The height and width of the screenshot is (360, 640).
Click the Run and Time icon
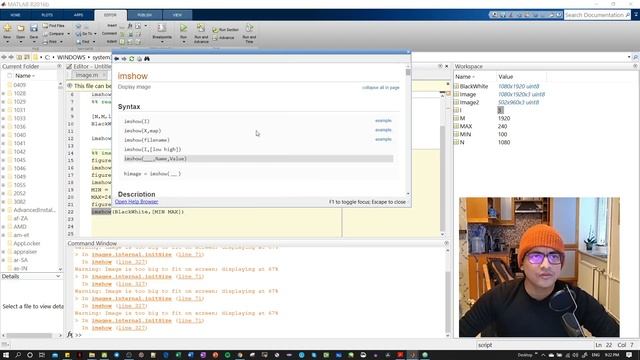point(249,28)
